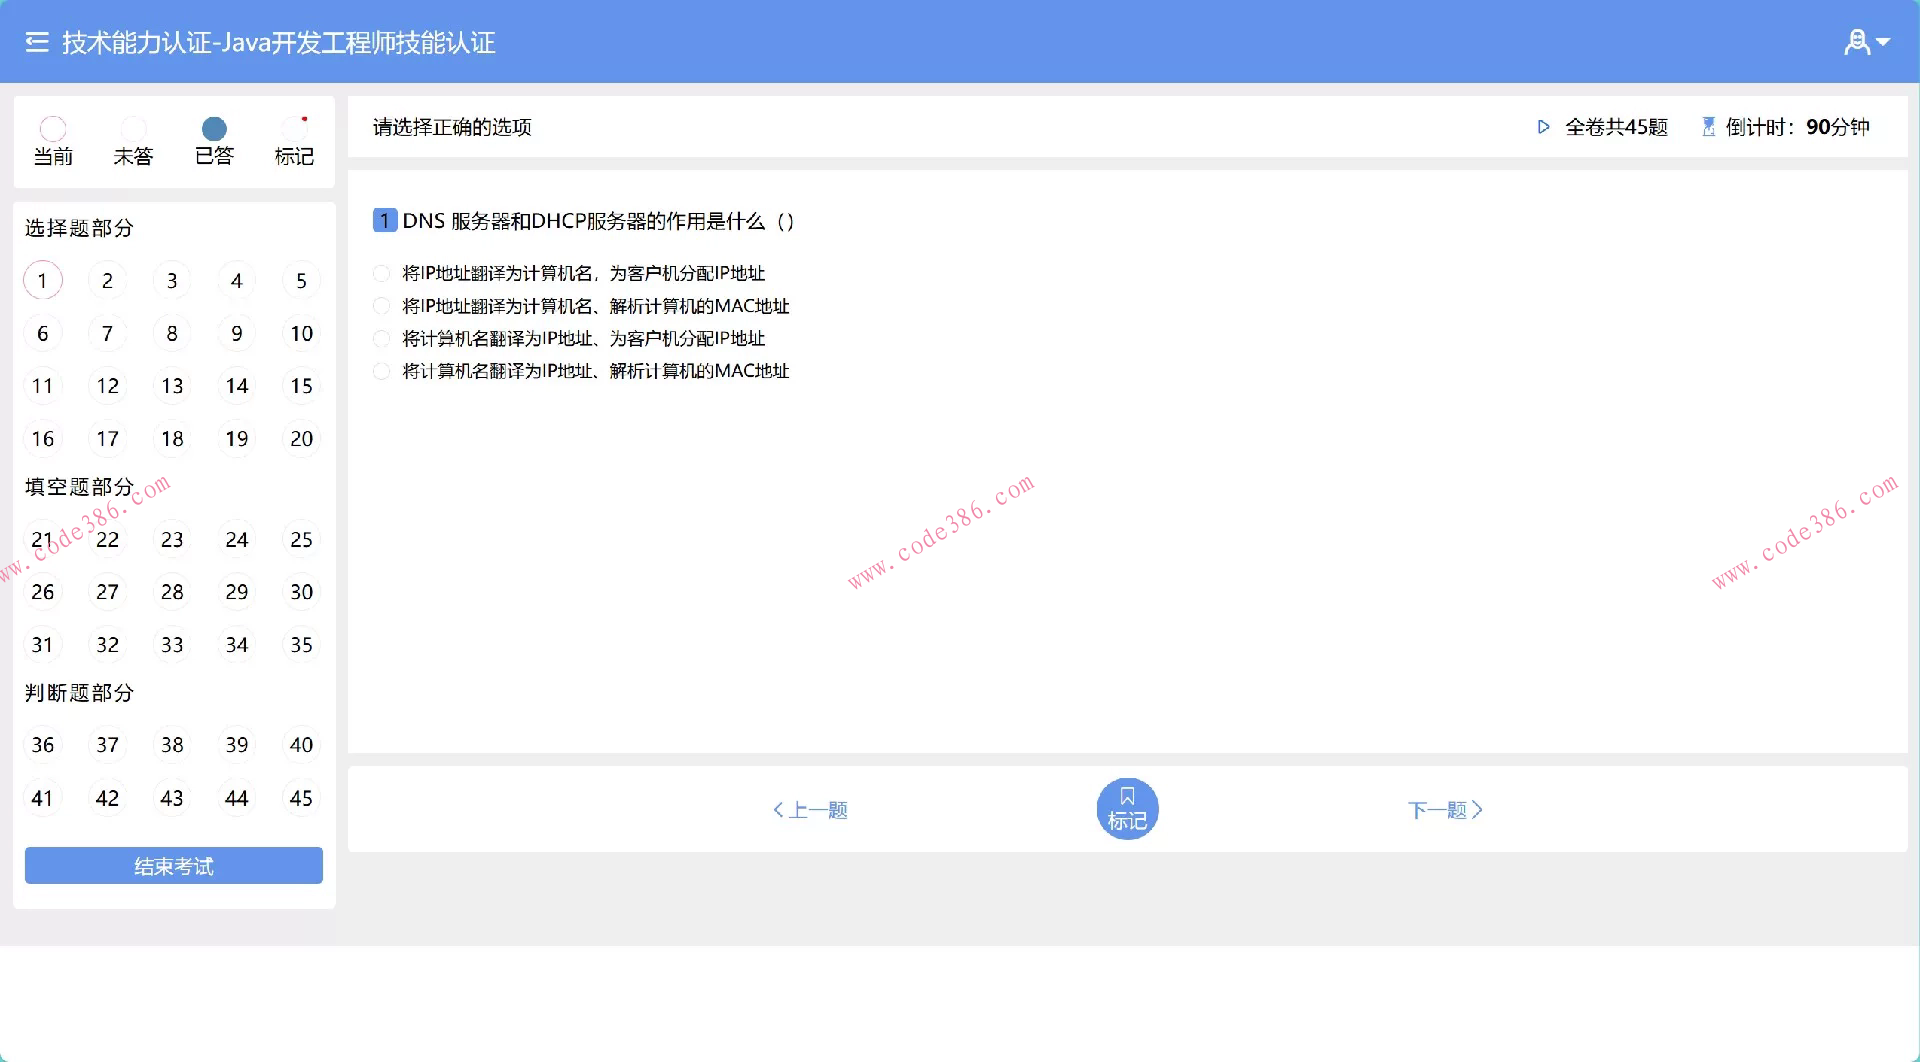Open the hamburger menu in the top bar
The height and width of the screenshot is (1062, 1920).
click(x=35, y=41)
